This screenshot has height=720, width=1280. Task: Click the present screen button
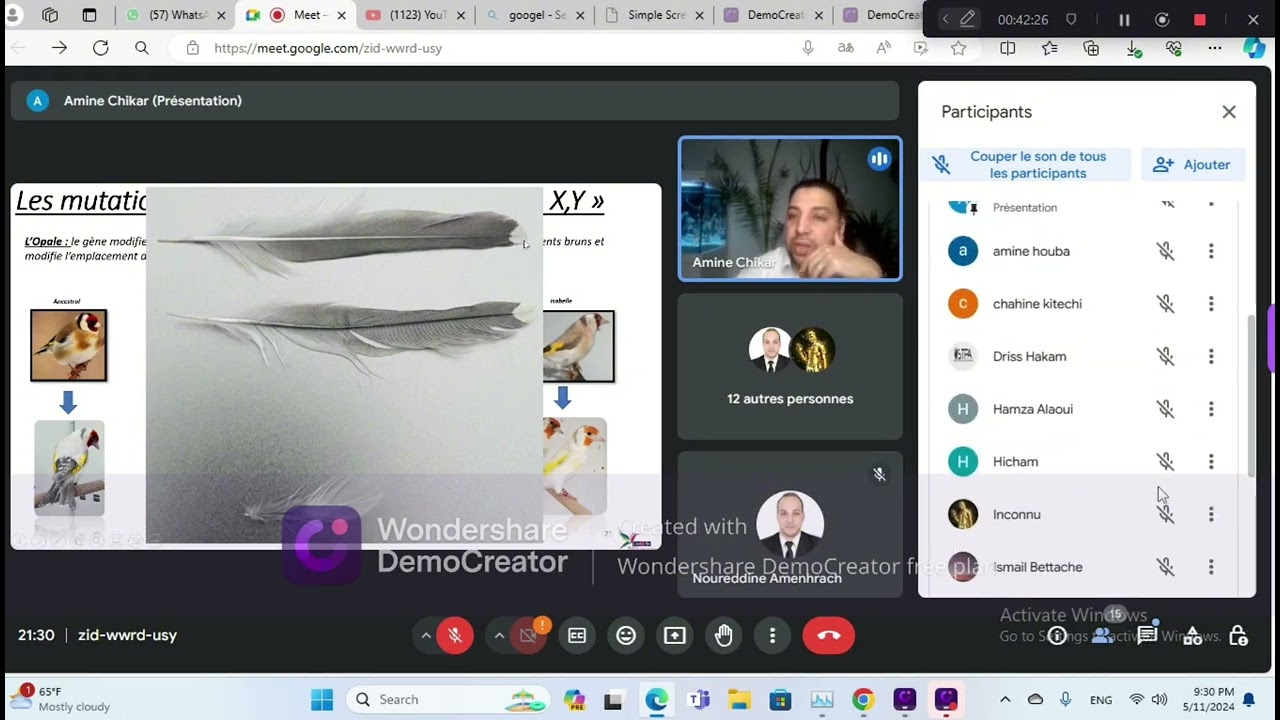(x=675, y=635)
